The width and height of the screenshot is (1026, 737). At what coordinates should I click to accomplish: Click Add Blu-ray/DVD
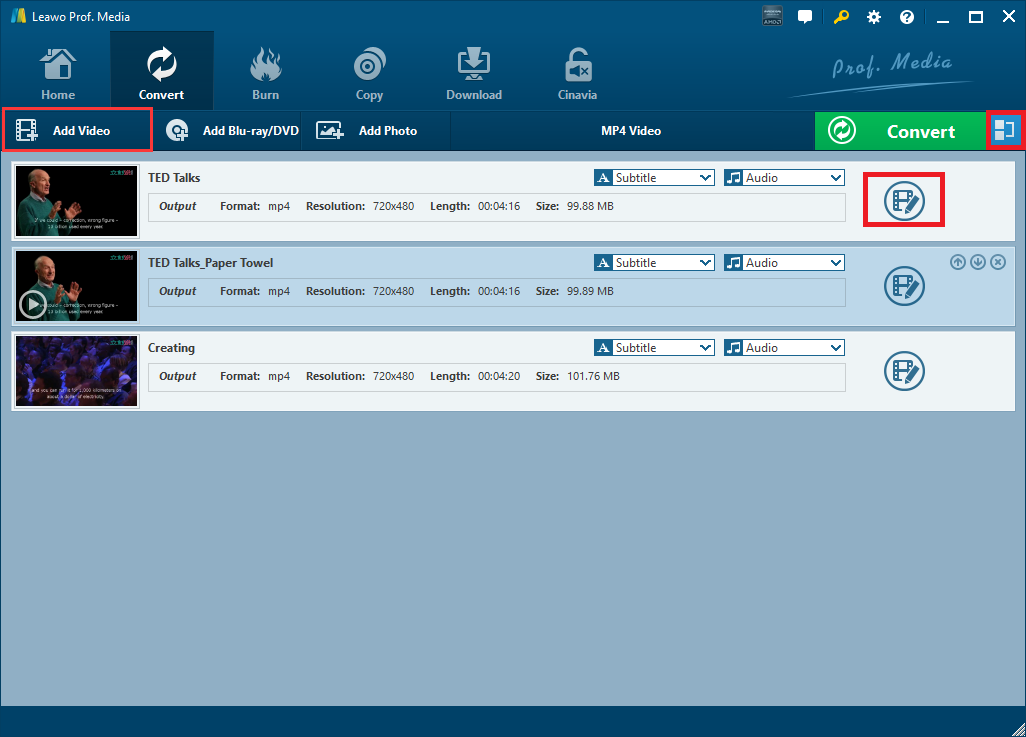(232, 131)
